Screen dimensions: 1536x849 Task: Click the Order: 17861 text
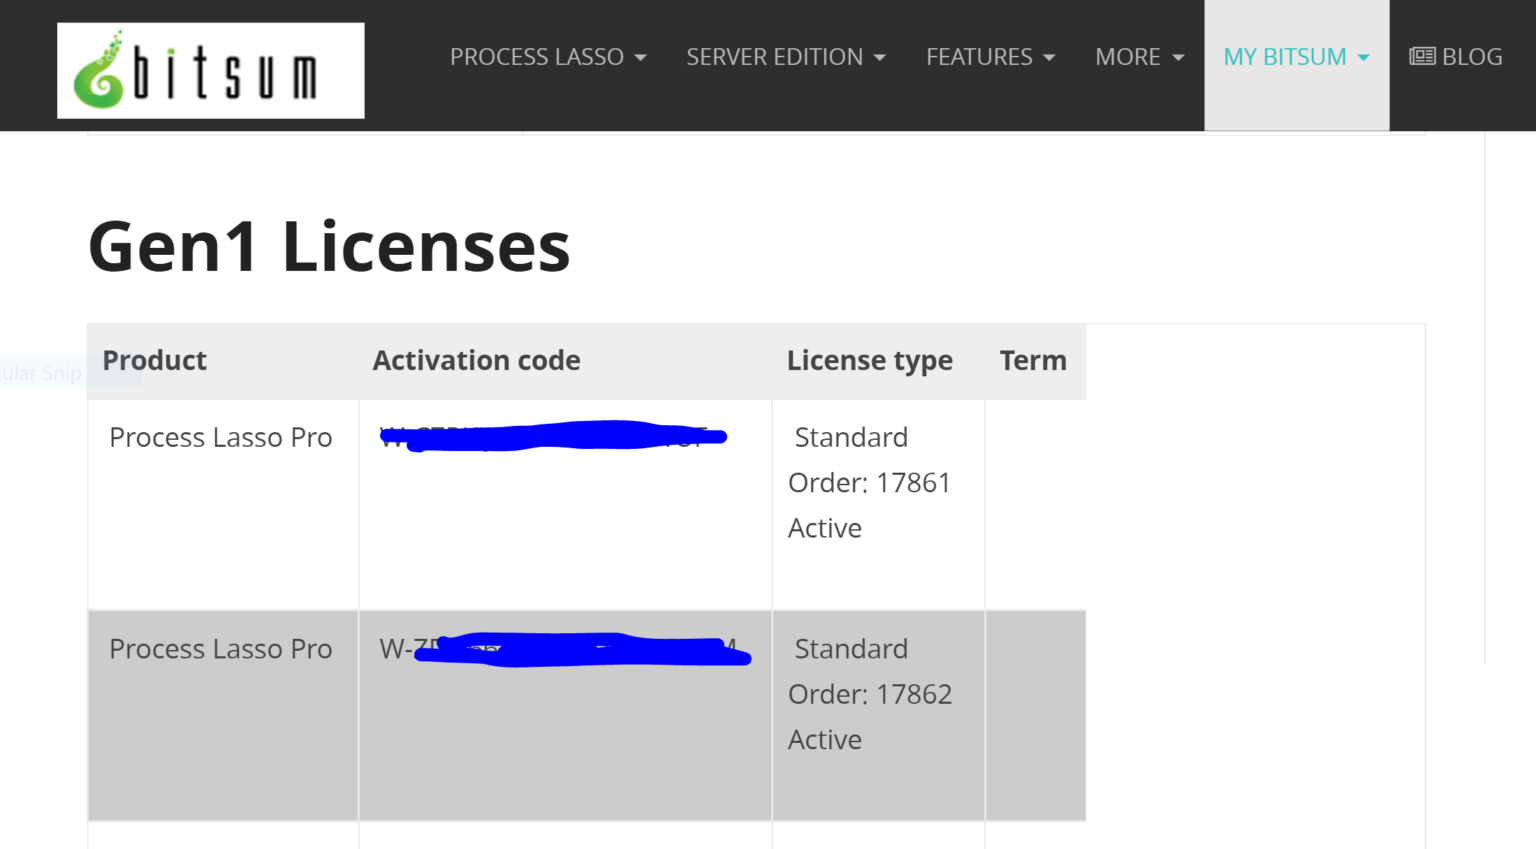tap(870, 482)
